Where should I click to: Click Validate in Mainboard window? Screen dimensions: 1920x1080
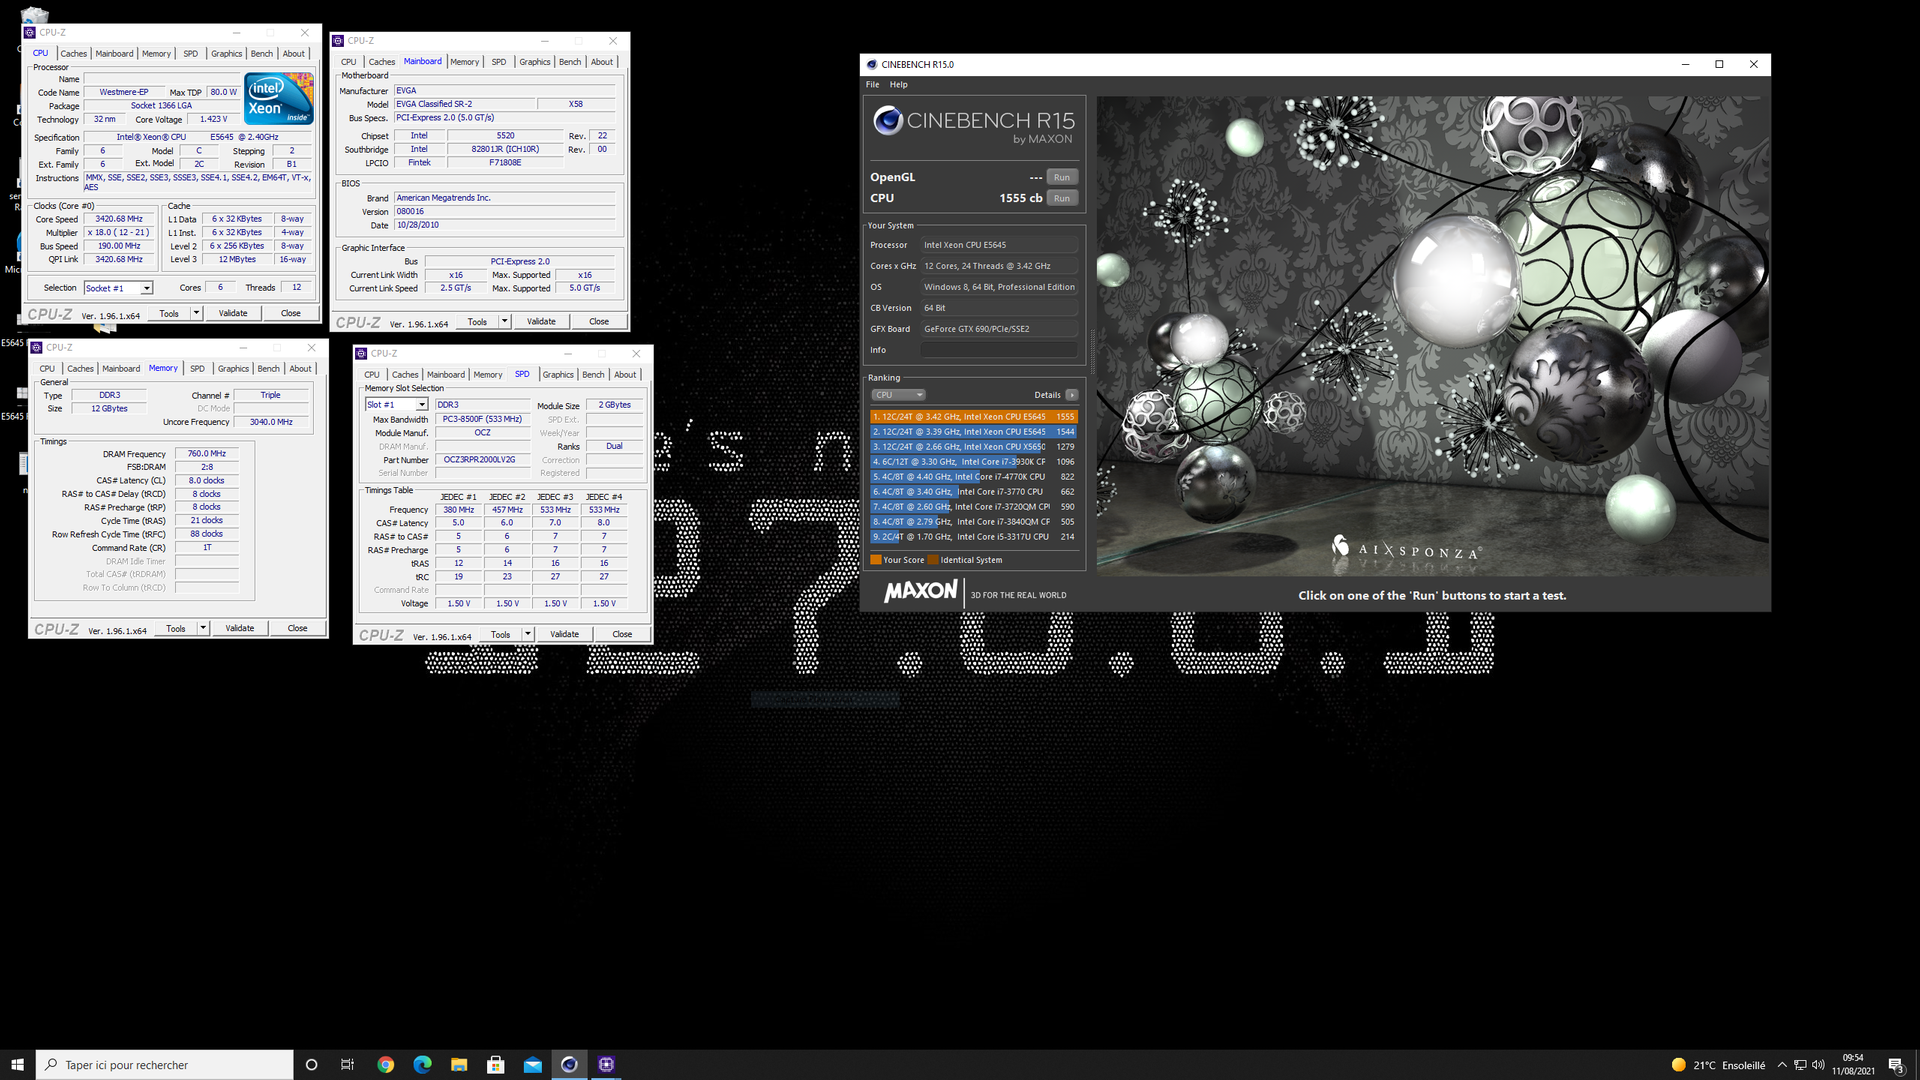click(541, 321)
